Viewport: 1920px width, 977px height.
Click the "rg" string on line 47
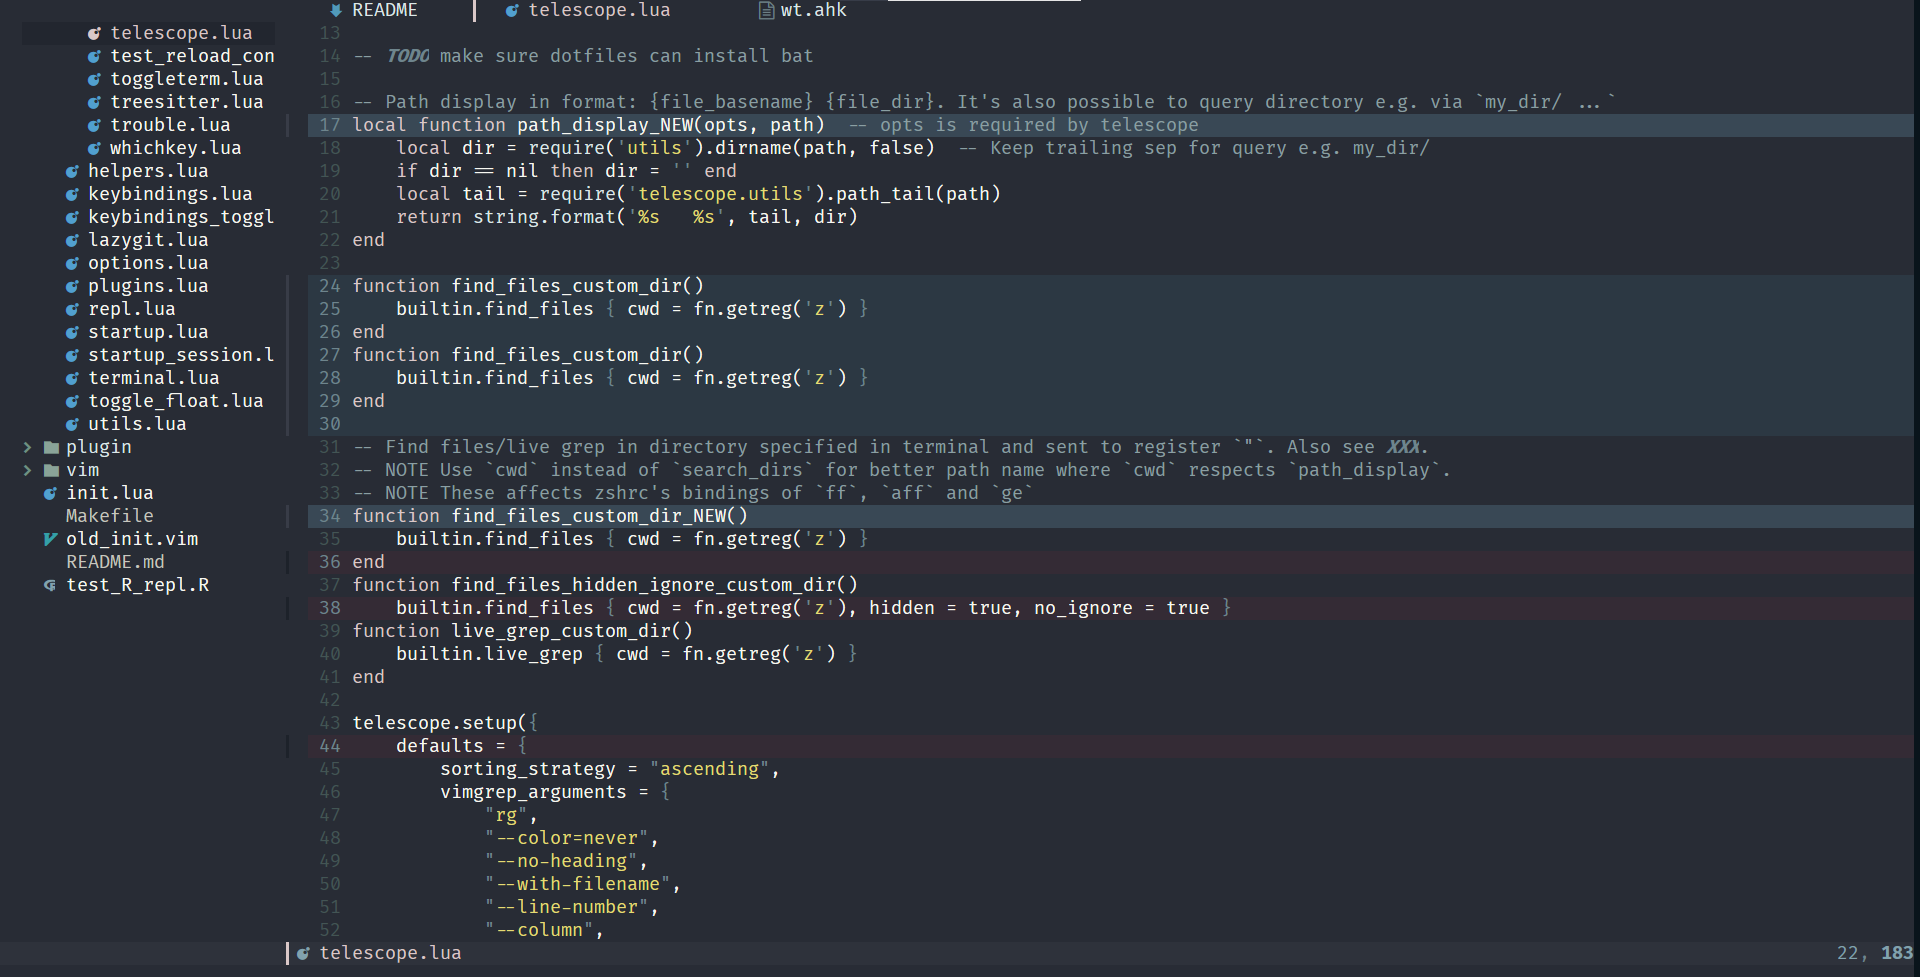click(506, 815)
